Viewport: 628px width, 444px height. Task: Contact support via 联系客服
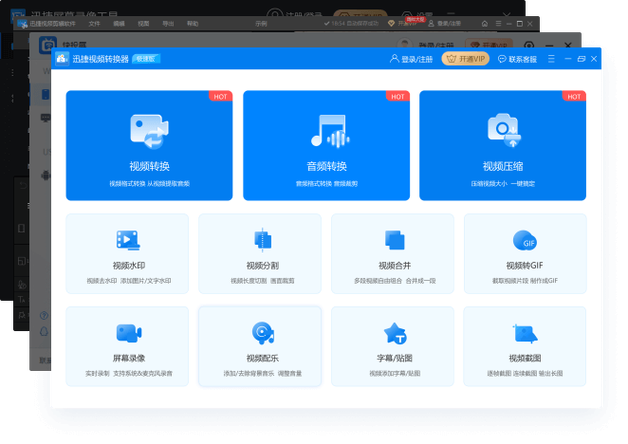[517, 59]
